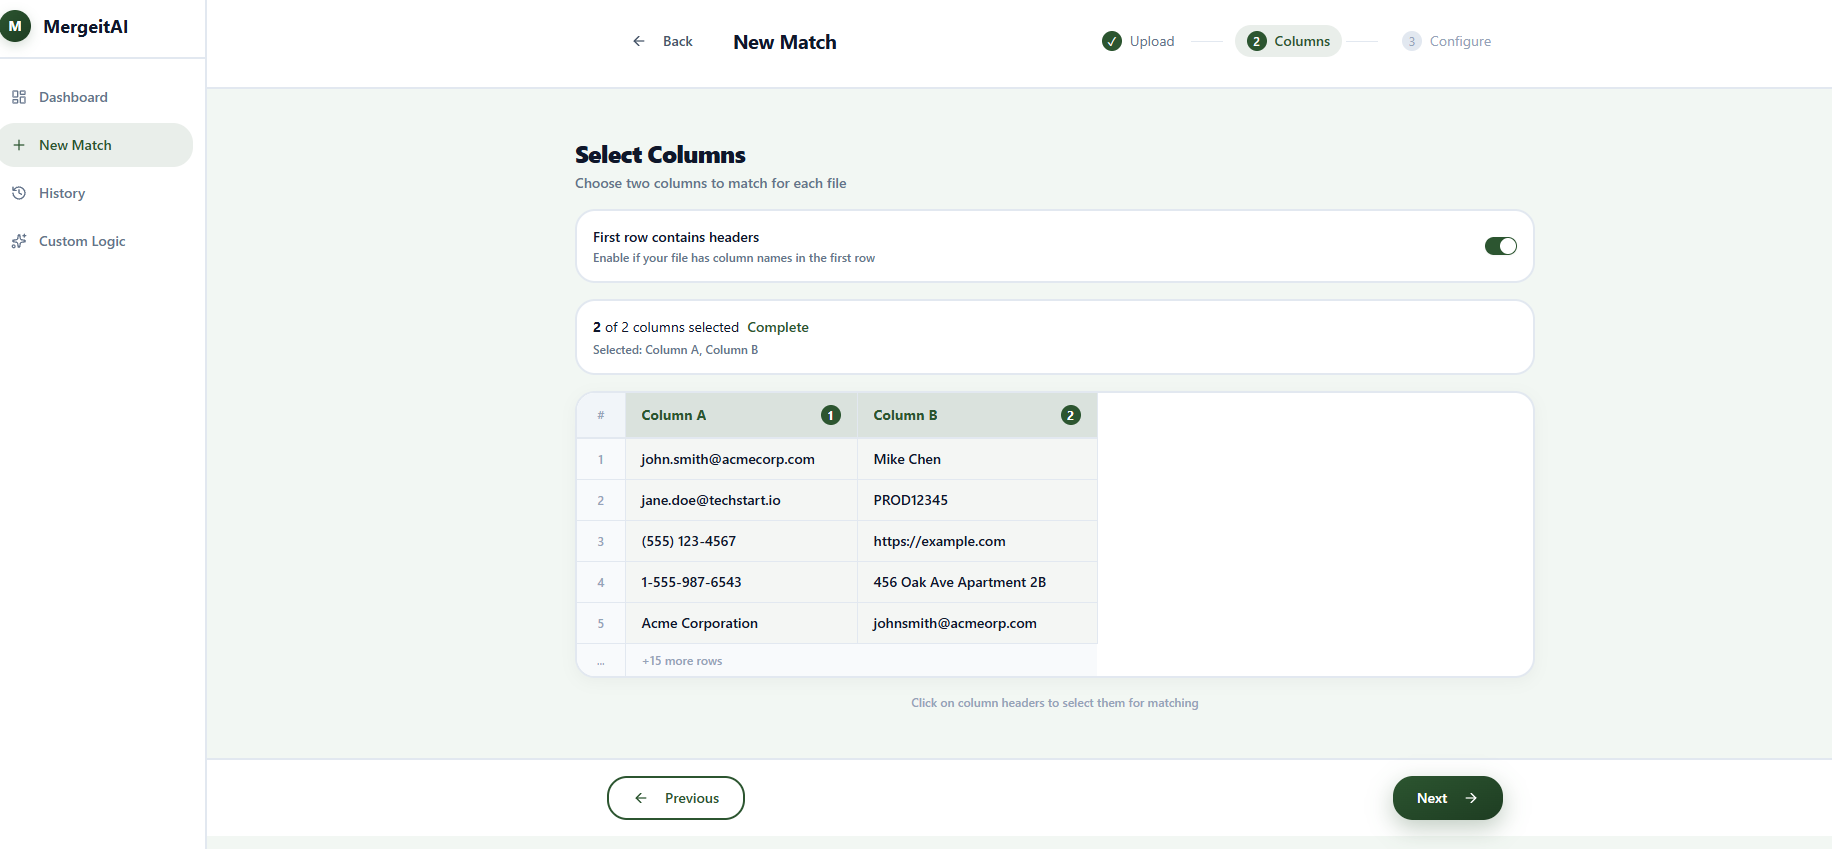Open Custom Logic in sidebar
The image size is (1832, 849).
(x=96, y=241)
